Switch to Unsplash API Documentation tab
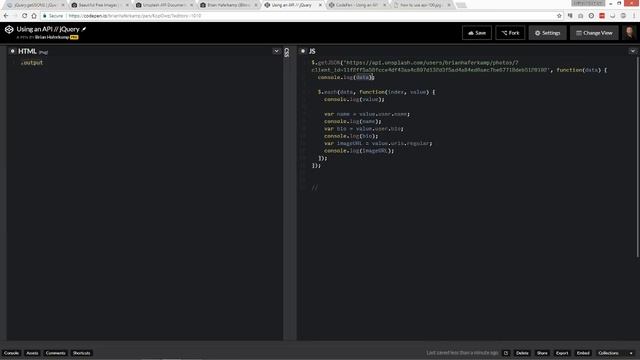 [x=164, y=5]
